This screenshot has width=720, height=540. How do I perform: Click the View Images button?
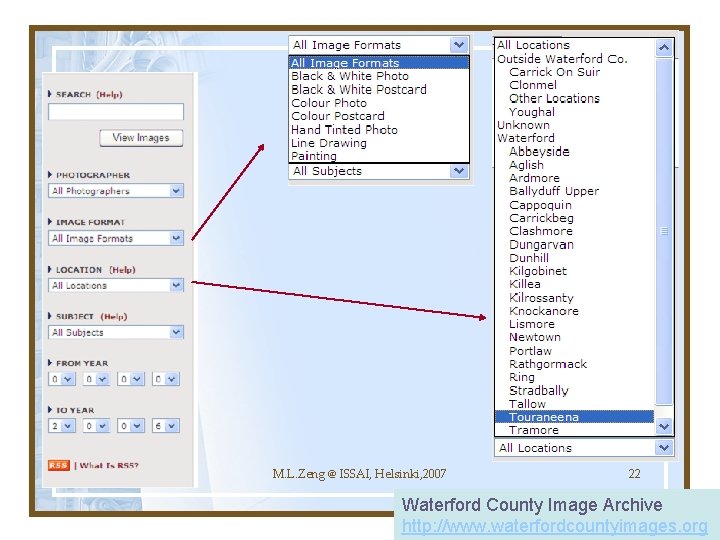pyautogui.click(x=141, y=138)
